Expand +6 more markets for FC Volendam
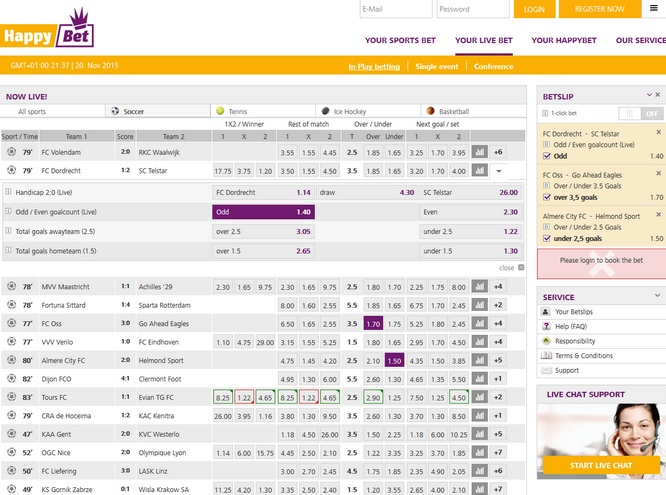The image size is (666, 495). 498,152
